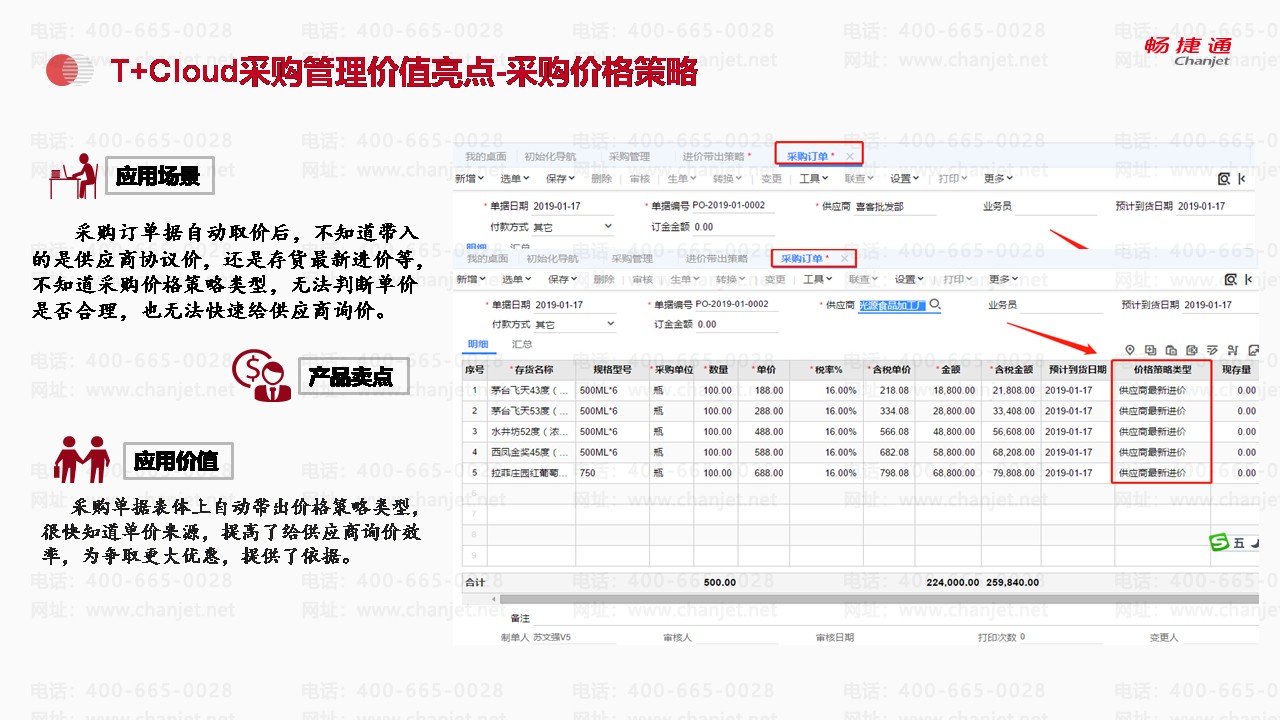Click the picture icon at the icon row's end
The height and width of the screenshot is (720, 1280).
click(x=1254, y=350)
